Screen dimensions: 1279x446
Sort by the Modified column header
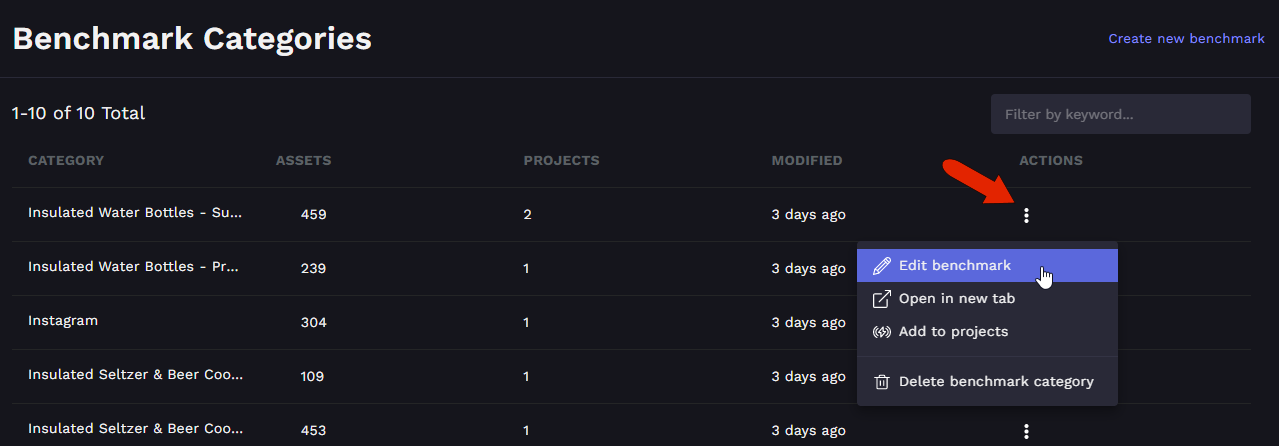(x=807, y=161)
